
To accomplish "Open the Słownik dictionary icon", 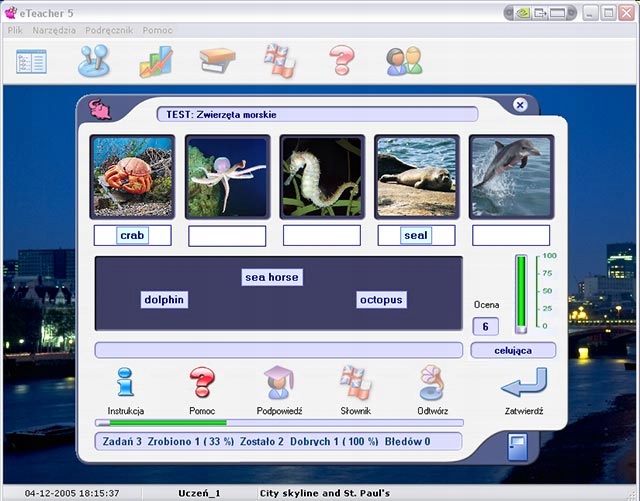I will [x=355, y=382].
